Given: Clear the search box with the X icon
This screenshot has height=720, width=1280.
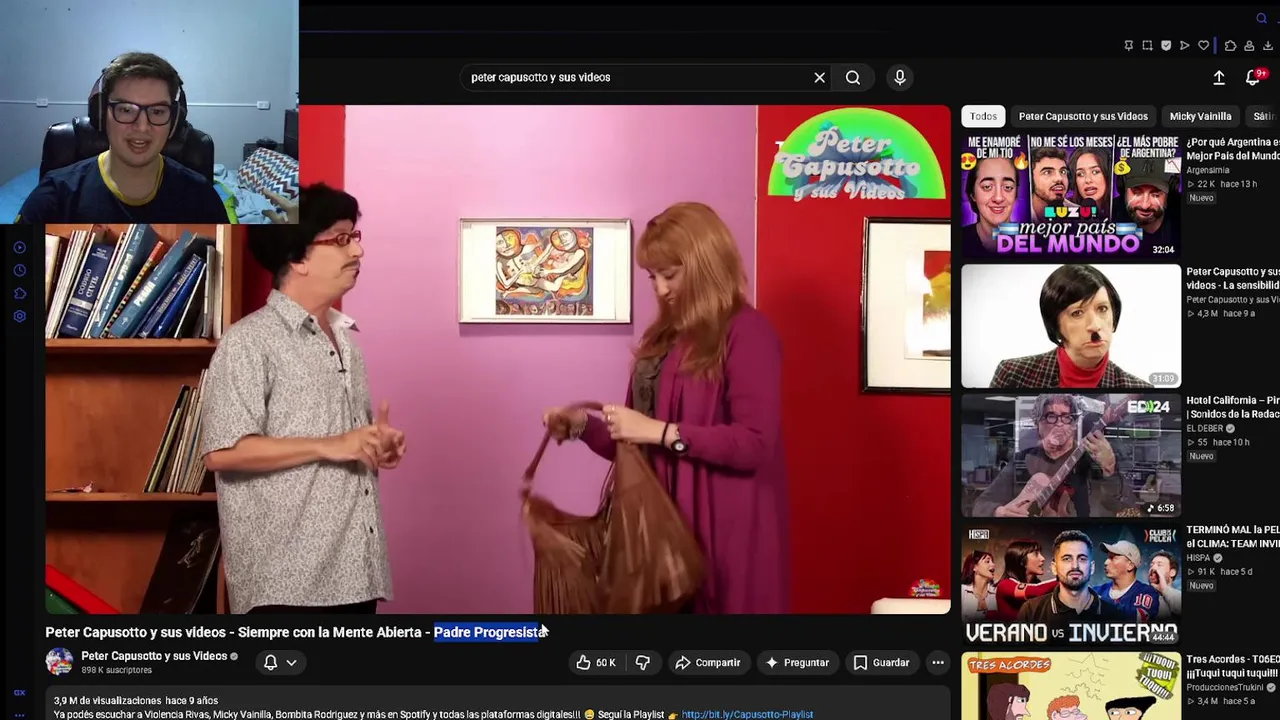Looking at the screenshot, I should pos(819,77).
